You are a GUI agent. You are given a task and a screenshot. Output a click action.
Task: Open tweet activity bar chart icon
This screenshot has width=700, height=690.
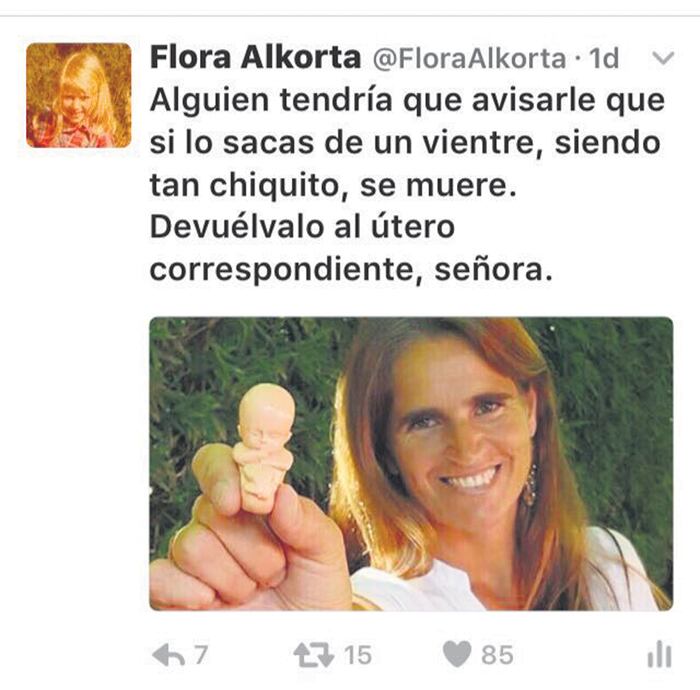pyautogui.click(x=659, y=655)
